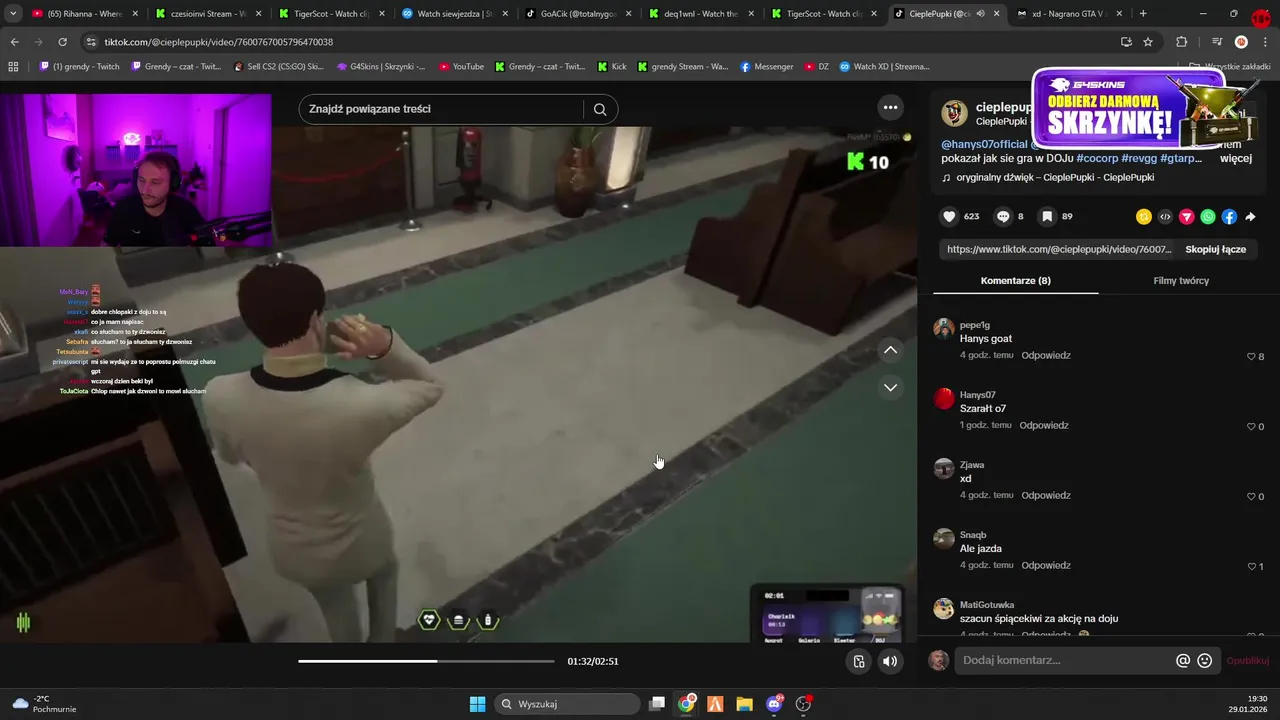Toggle the autoscroll icon beside volume
Viewport: 1280px width, 720px height.
coord(859,661)
